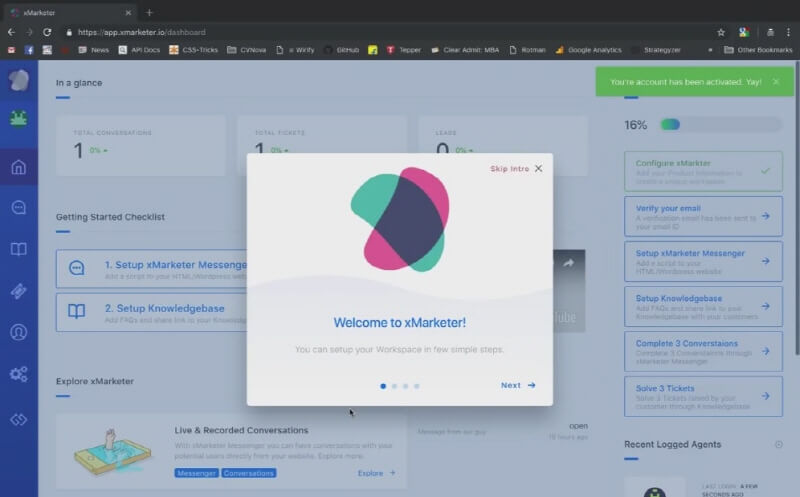Image resolution: width=800 pixels, height=497 pixels.
Task: Click the Conversations tag
Action: coord(248,473)
